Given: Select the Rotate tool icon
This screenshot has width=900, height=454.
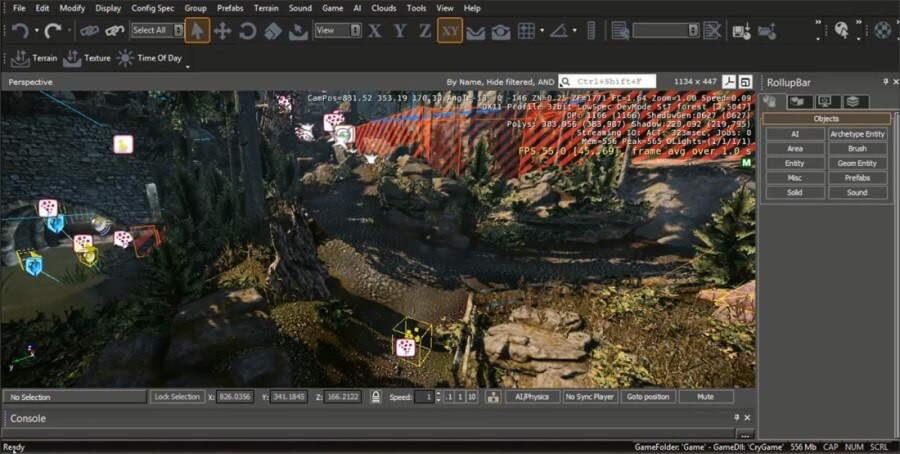Looking at the screenshot, I should tap(247, 31).
